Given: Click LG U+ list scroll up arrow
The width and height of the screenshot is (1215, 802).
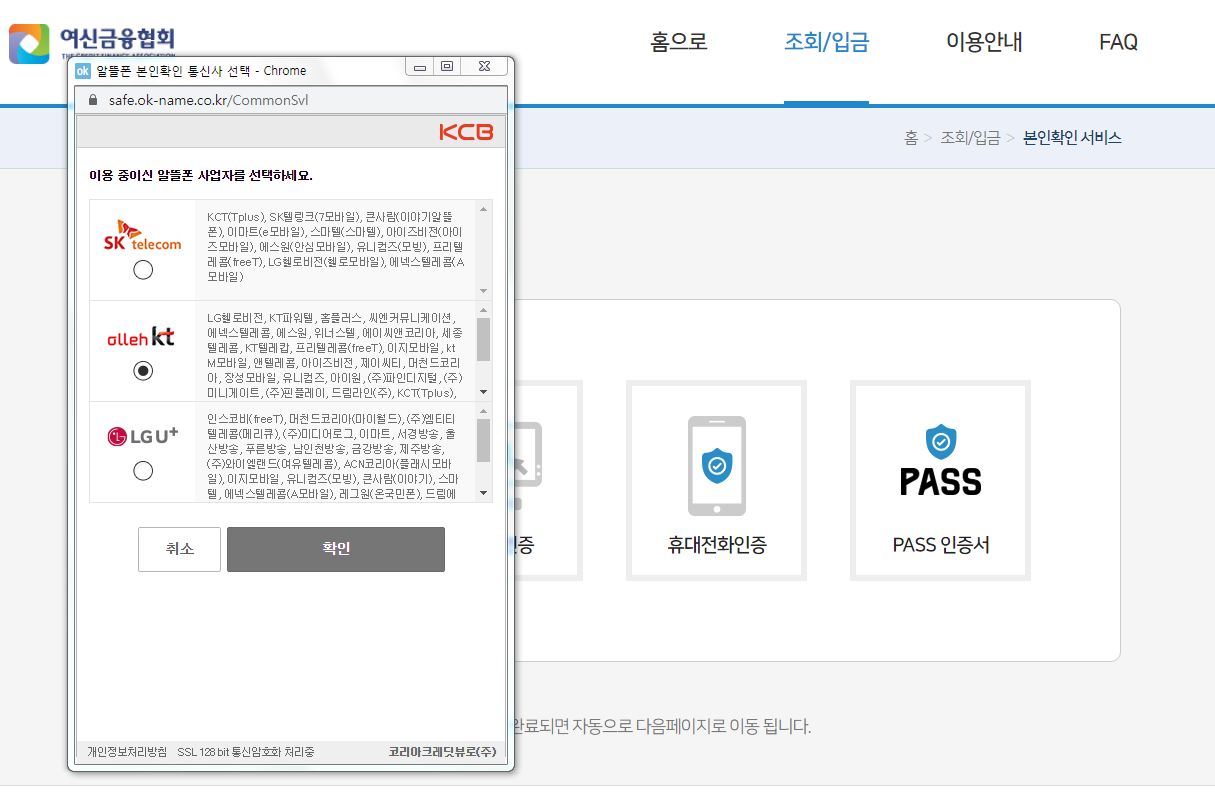Looking at the screenshot, I should point(484,411).
